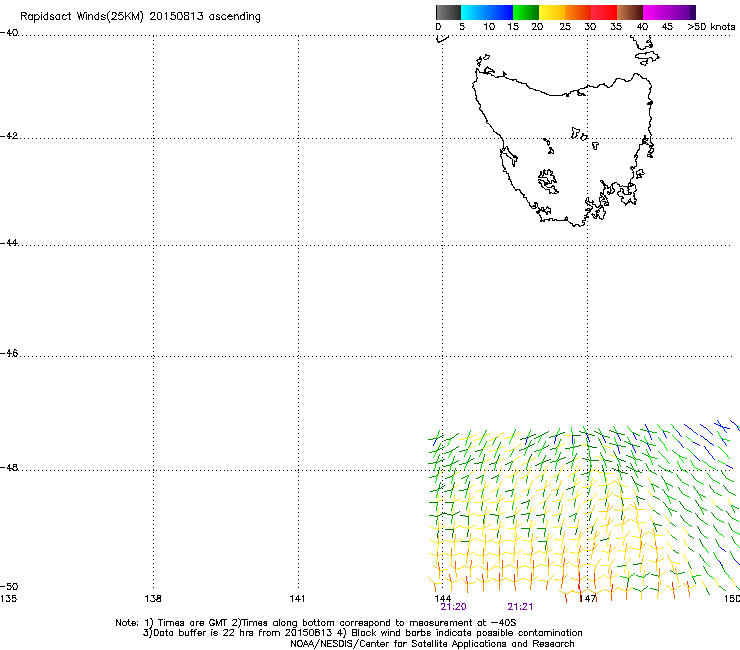Image resolution: width=740 pixels, height=650 pixels.
Task: Click the dark purple >50 knots segment
Action: (693, 12)
